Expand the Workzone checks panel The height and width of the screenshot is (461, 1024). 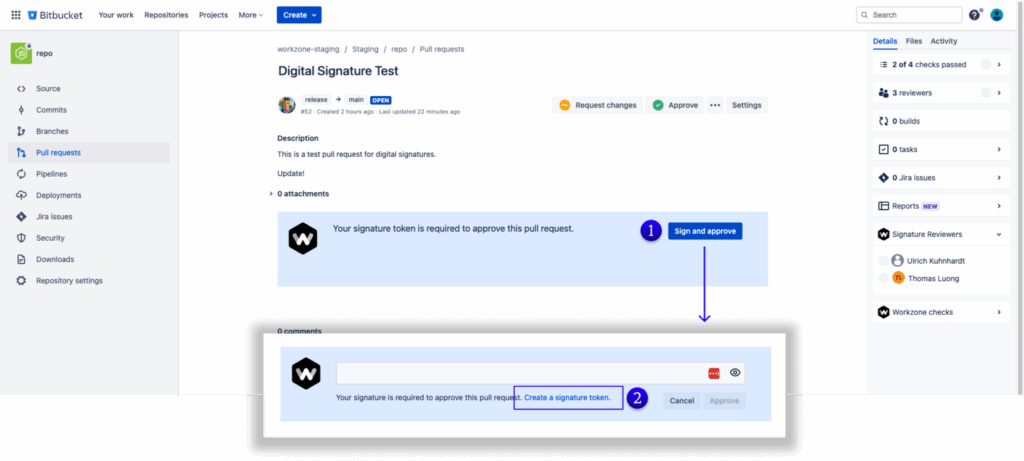pyautogui.click(x=998, y=312)
